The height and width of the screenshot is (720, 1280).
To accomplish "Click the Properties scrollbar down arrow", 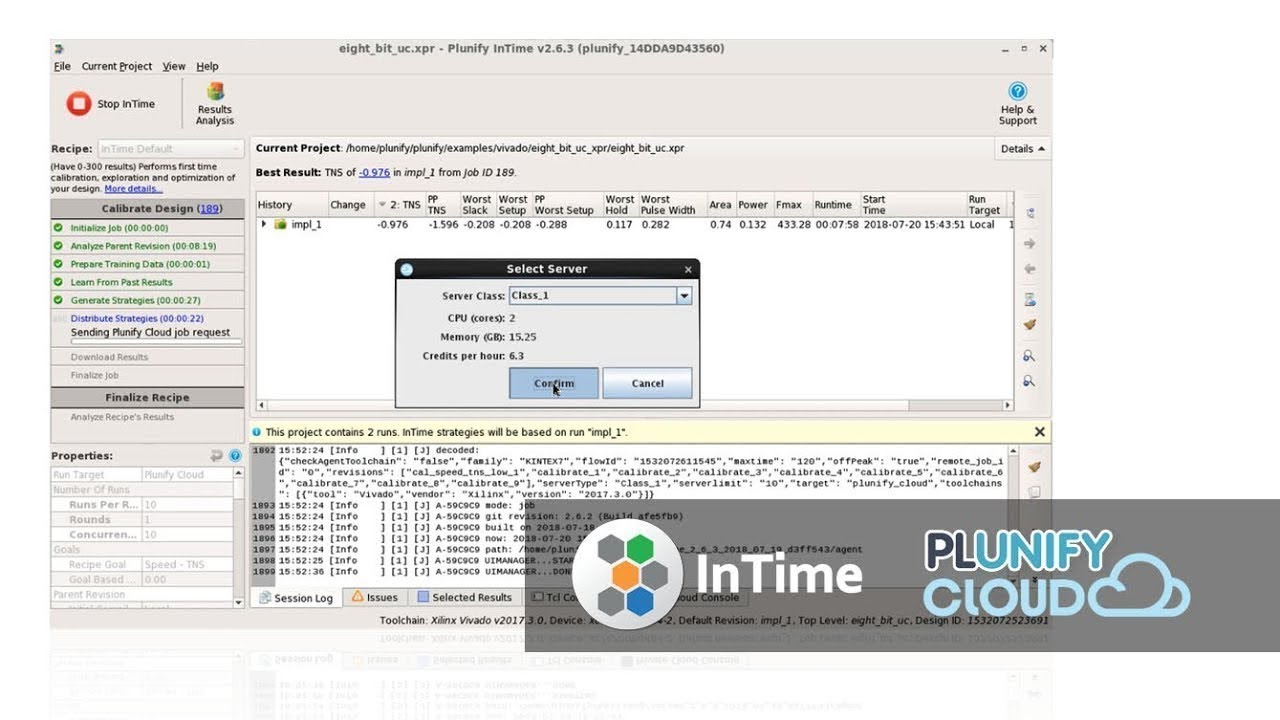I will [x=238, y=602].
